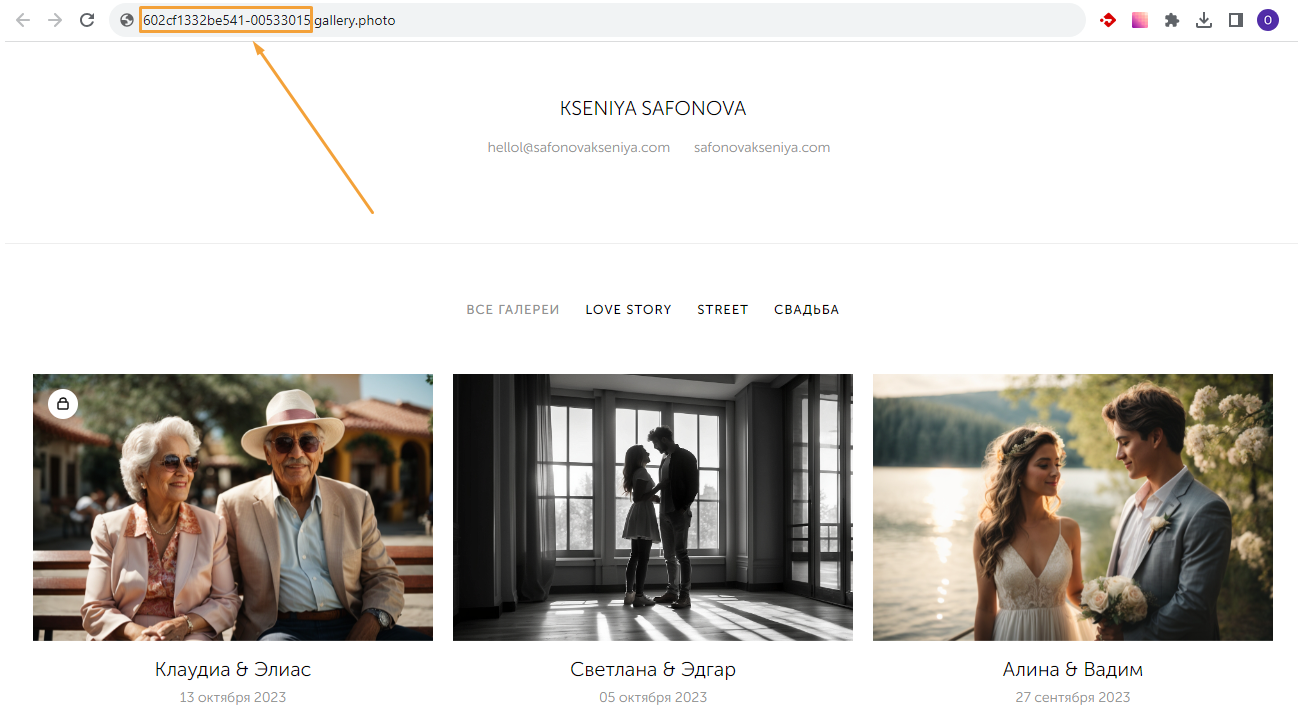This screenshot has height=716, width=1298.
Task: Click the browser back arrow
Action: tap(23, 20)
